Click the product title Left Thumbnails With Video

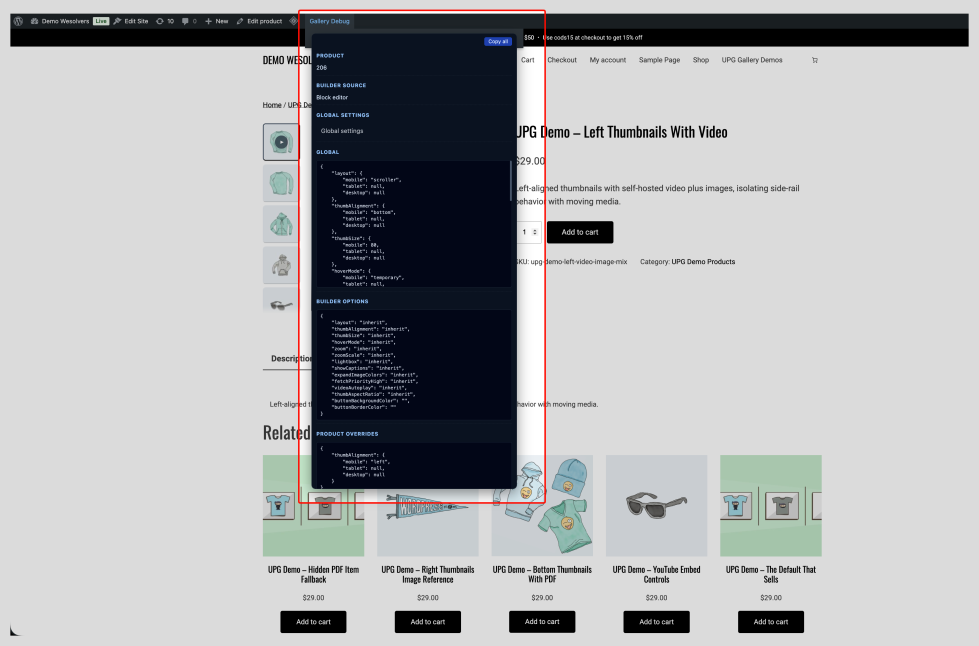[622, 132]
